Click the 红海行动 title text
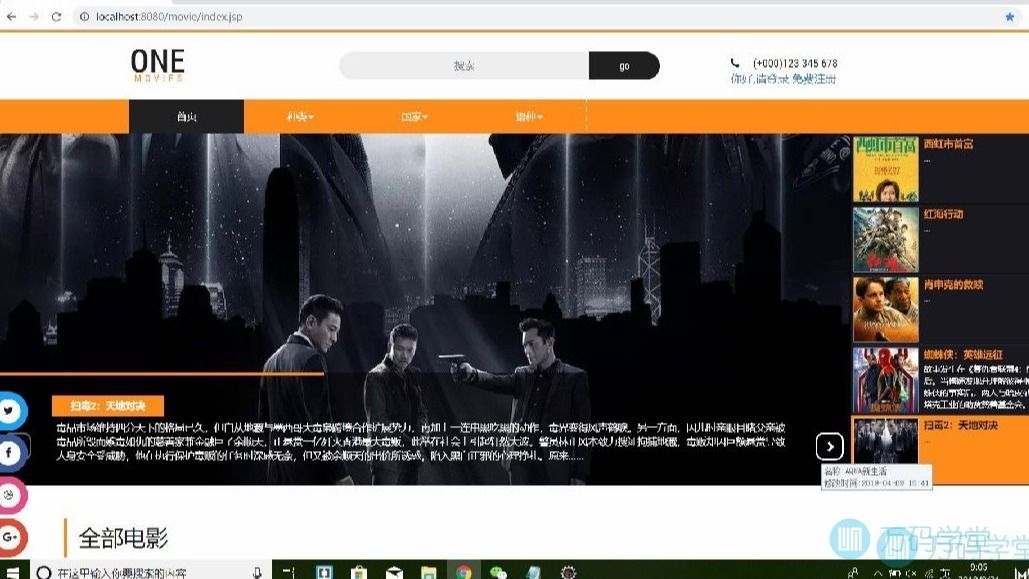The width and height of the screenshot is (1029, 579). click(943, 214)
